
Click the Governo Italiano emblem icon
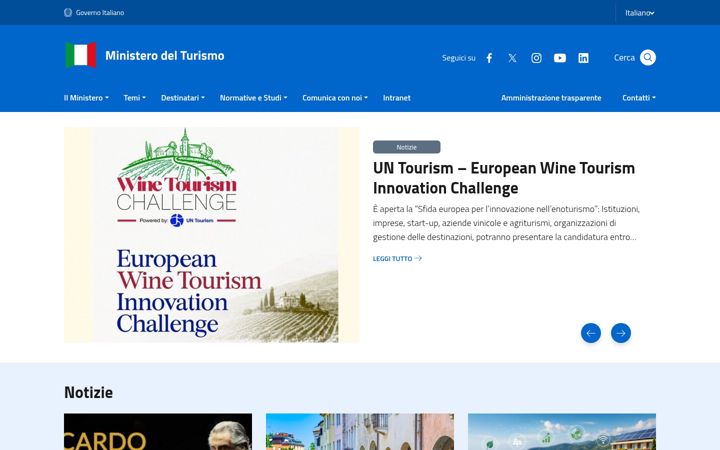point(68,12)
